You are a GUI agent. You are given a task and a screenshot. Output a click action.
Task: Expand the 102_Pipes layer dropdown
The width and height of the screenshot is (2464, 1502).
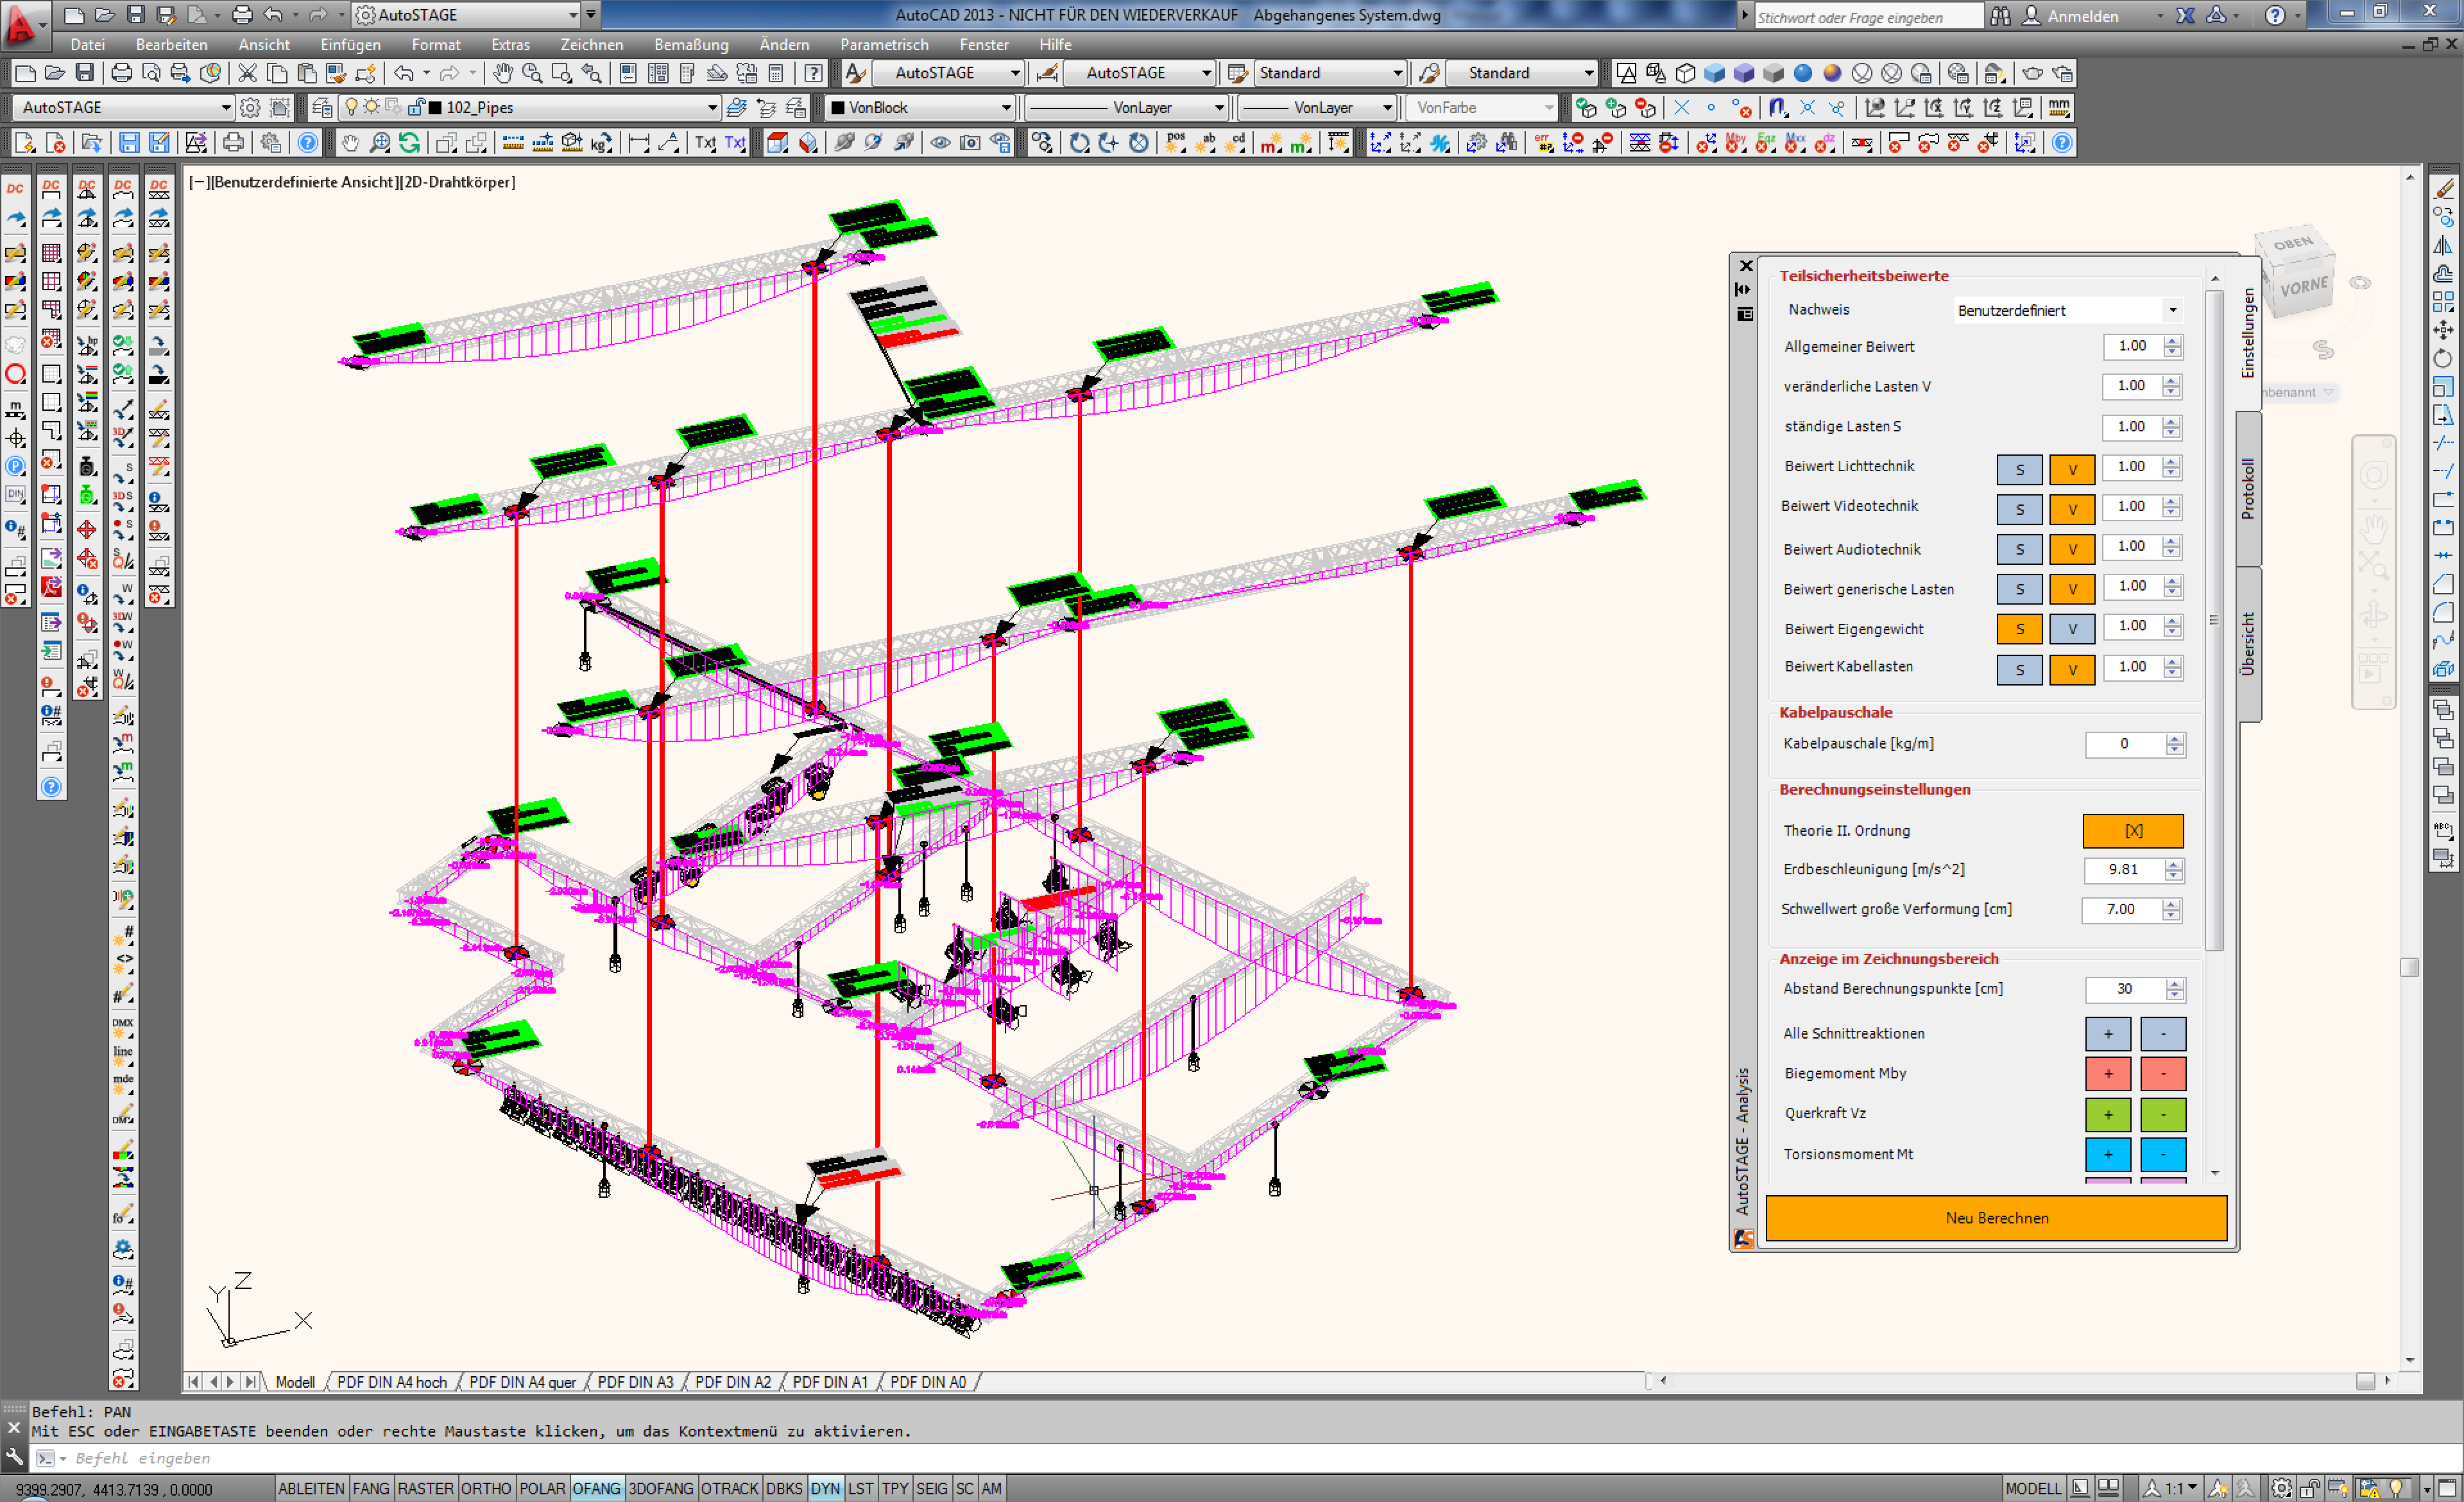(x=712, y=107)
